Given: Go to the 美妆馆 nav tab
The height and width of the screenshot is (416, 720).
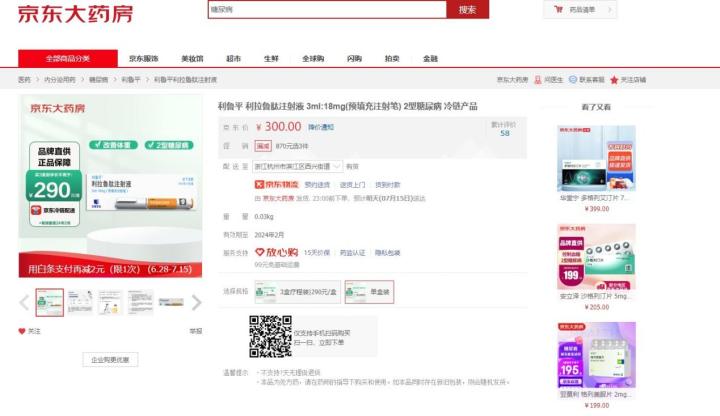Looking at the screenshot, I should 192,59.
